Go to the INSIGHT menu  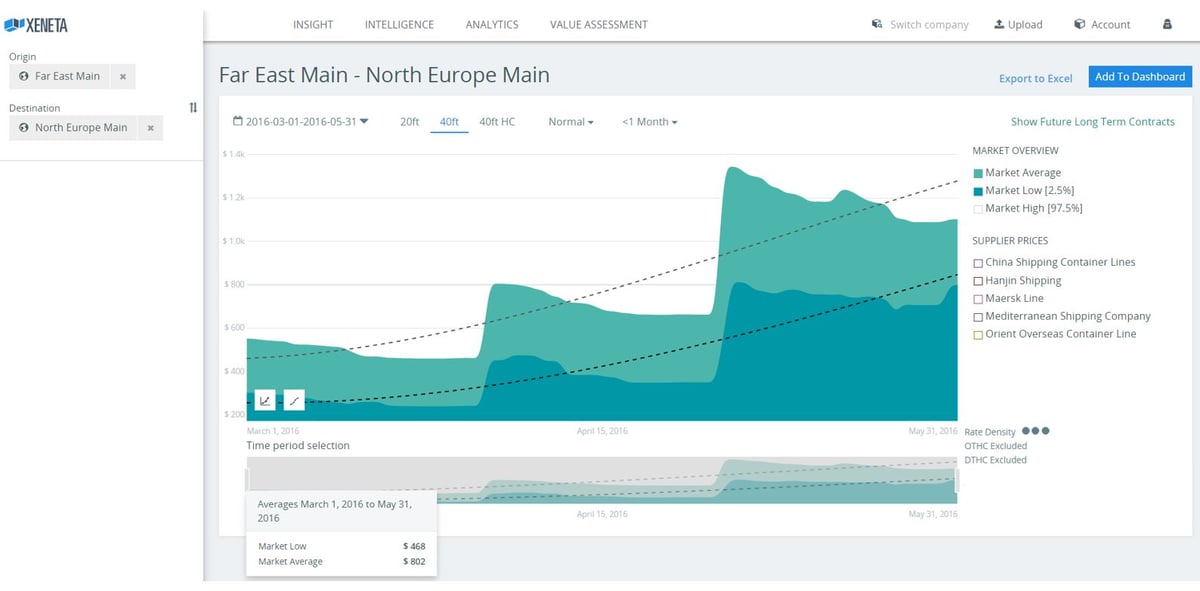[x=313, y=25]
